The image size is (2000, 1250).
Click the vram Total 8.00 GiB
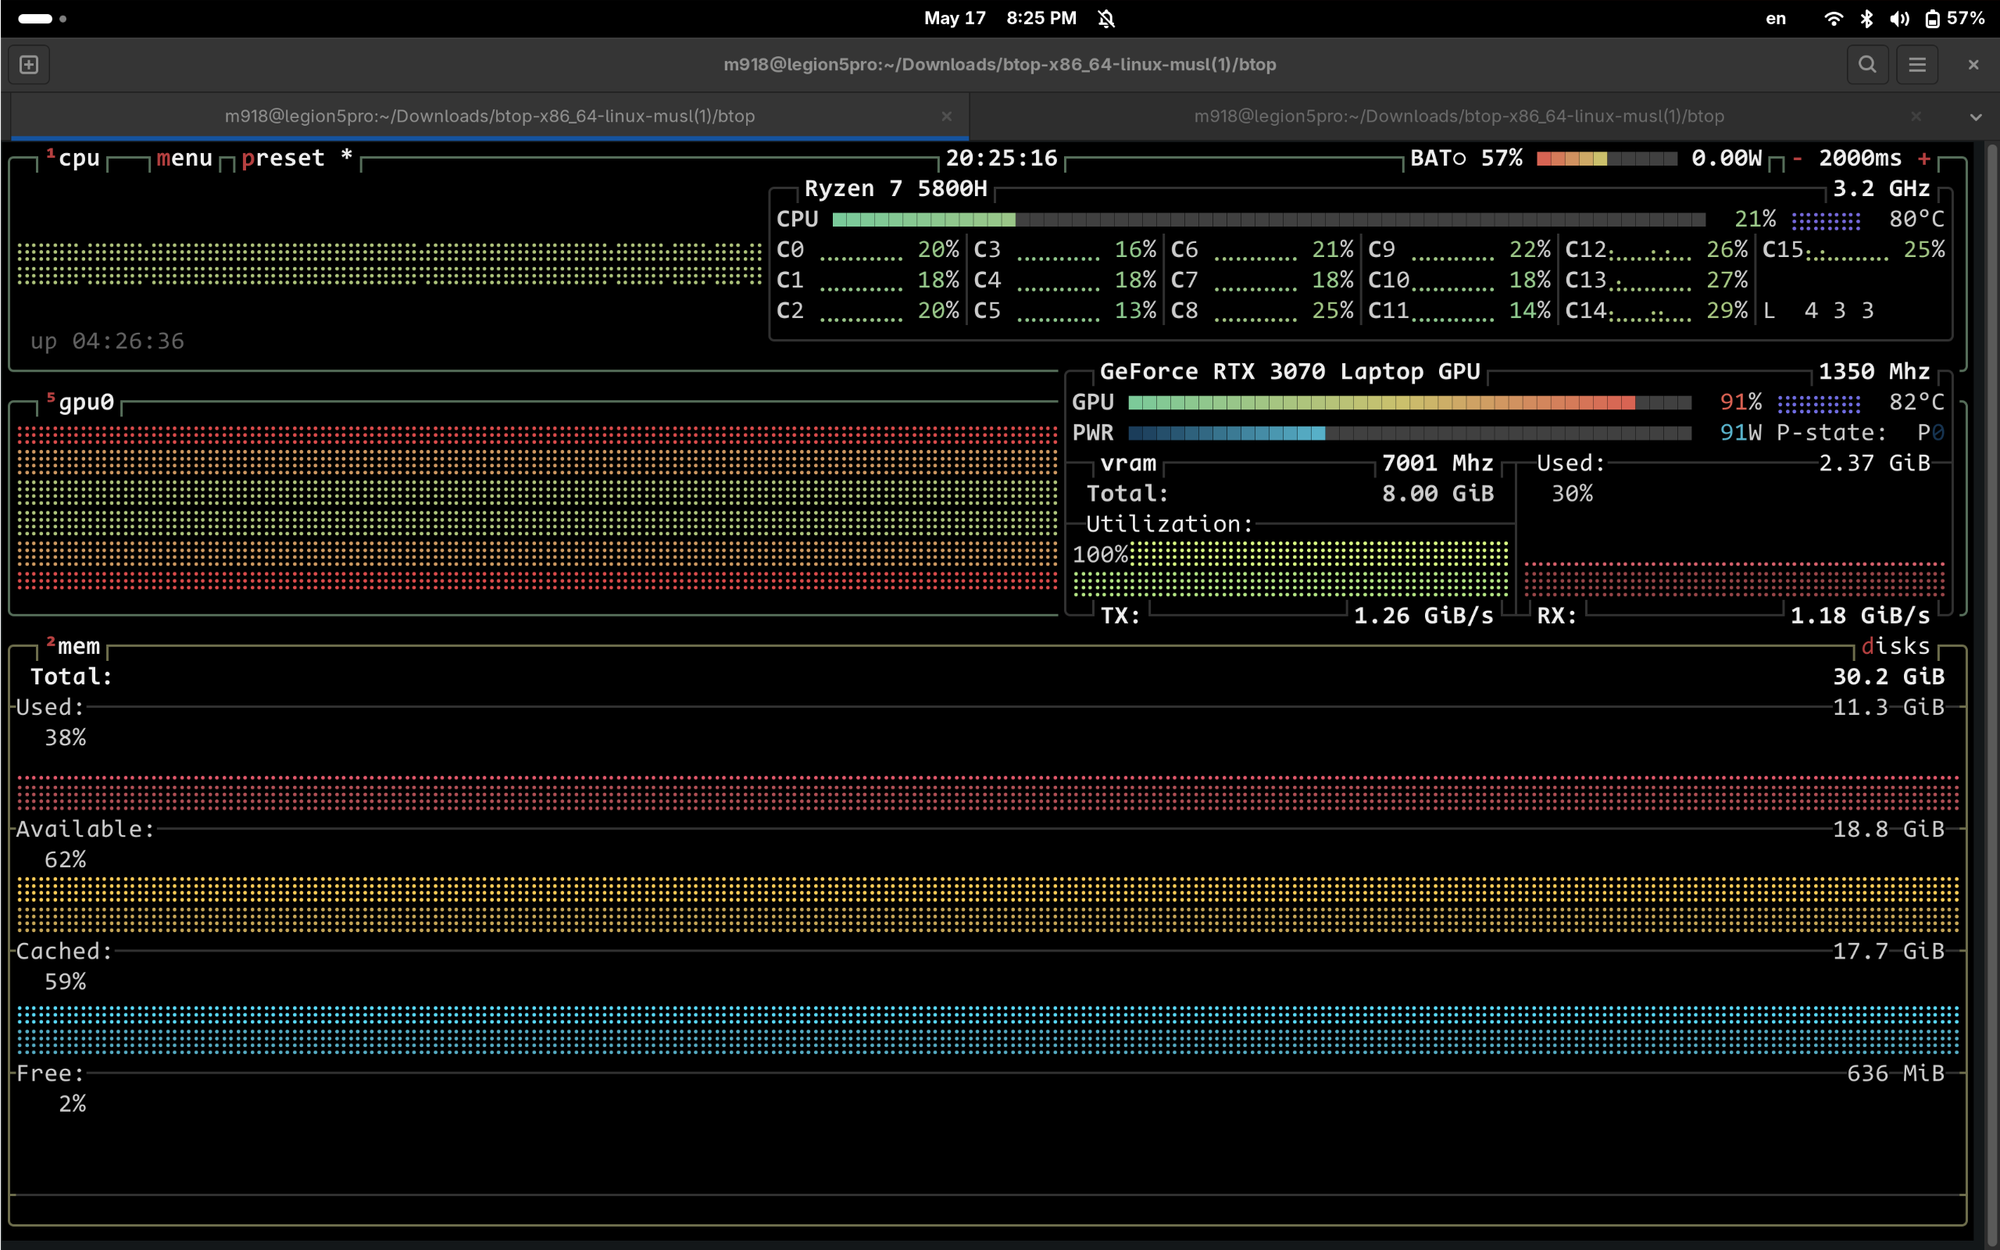1290,494
